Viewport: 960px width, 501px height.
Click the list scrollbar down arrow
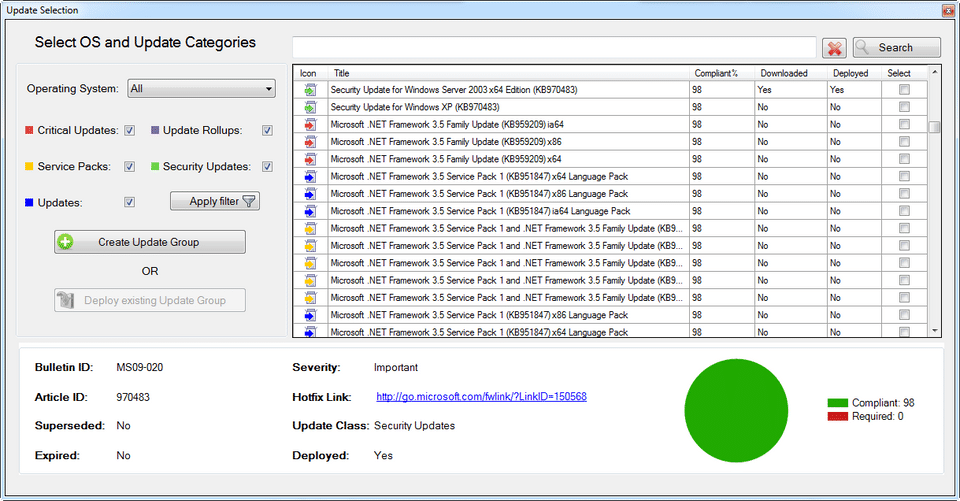tap(934, 331)
